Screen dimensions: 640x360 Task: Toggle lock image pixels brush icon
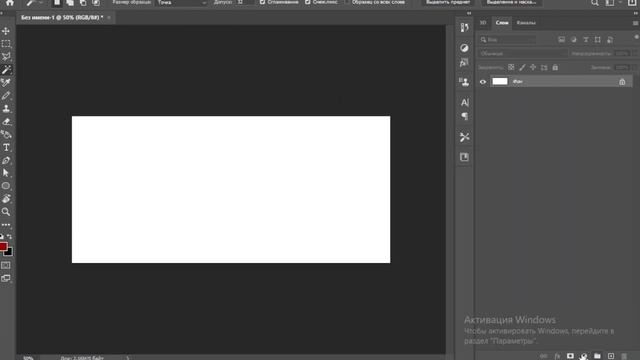[522, 67]
